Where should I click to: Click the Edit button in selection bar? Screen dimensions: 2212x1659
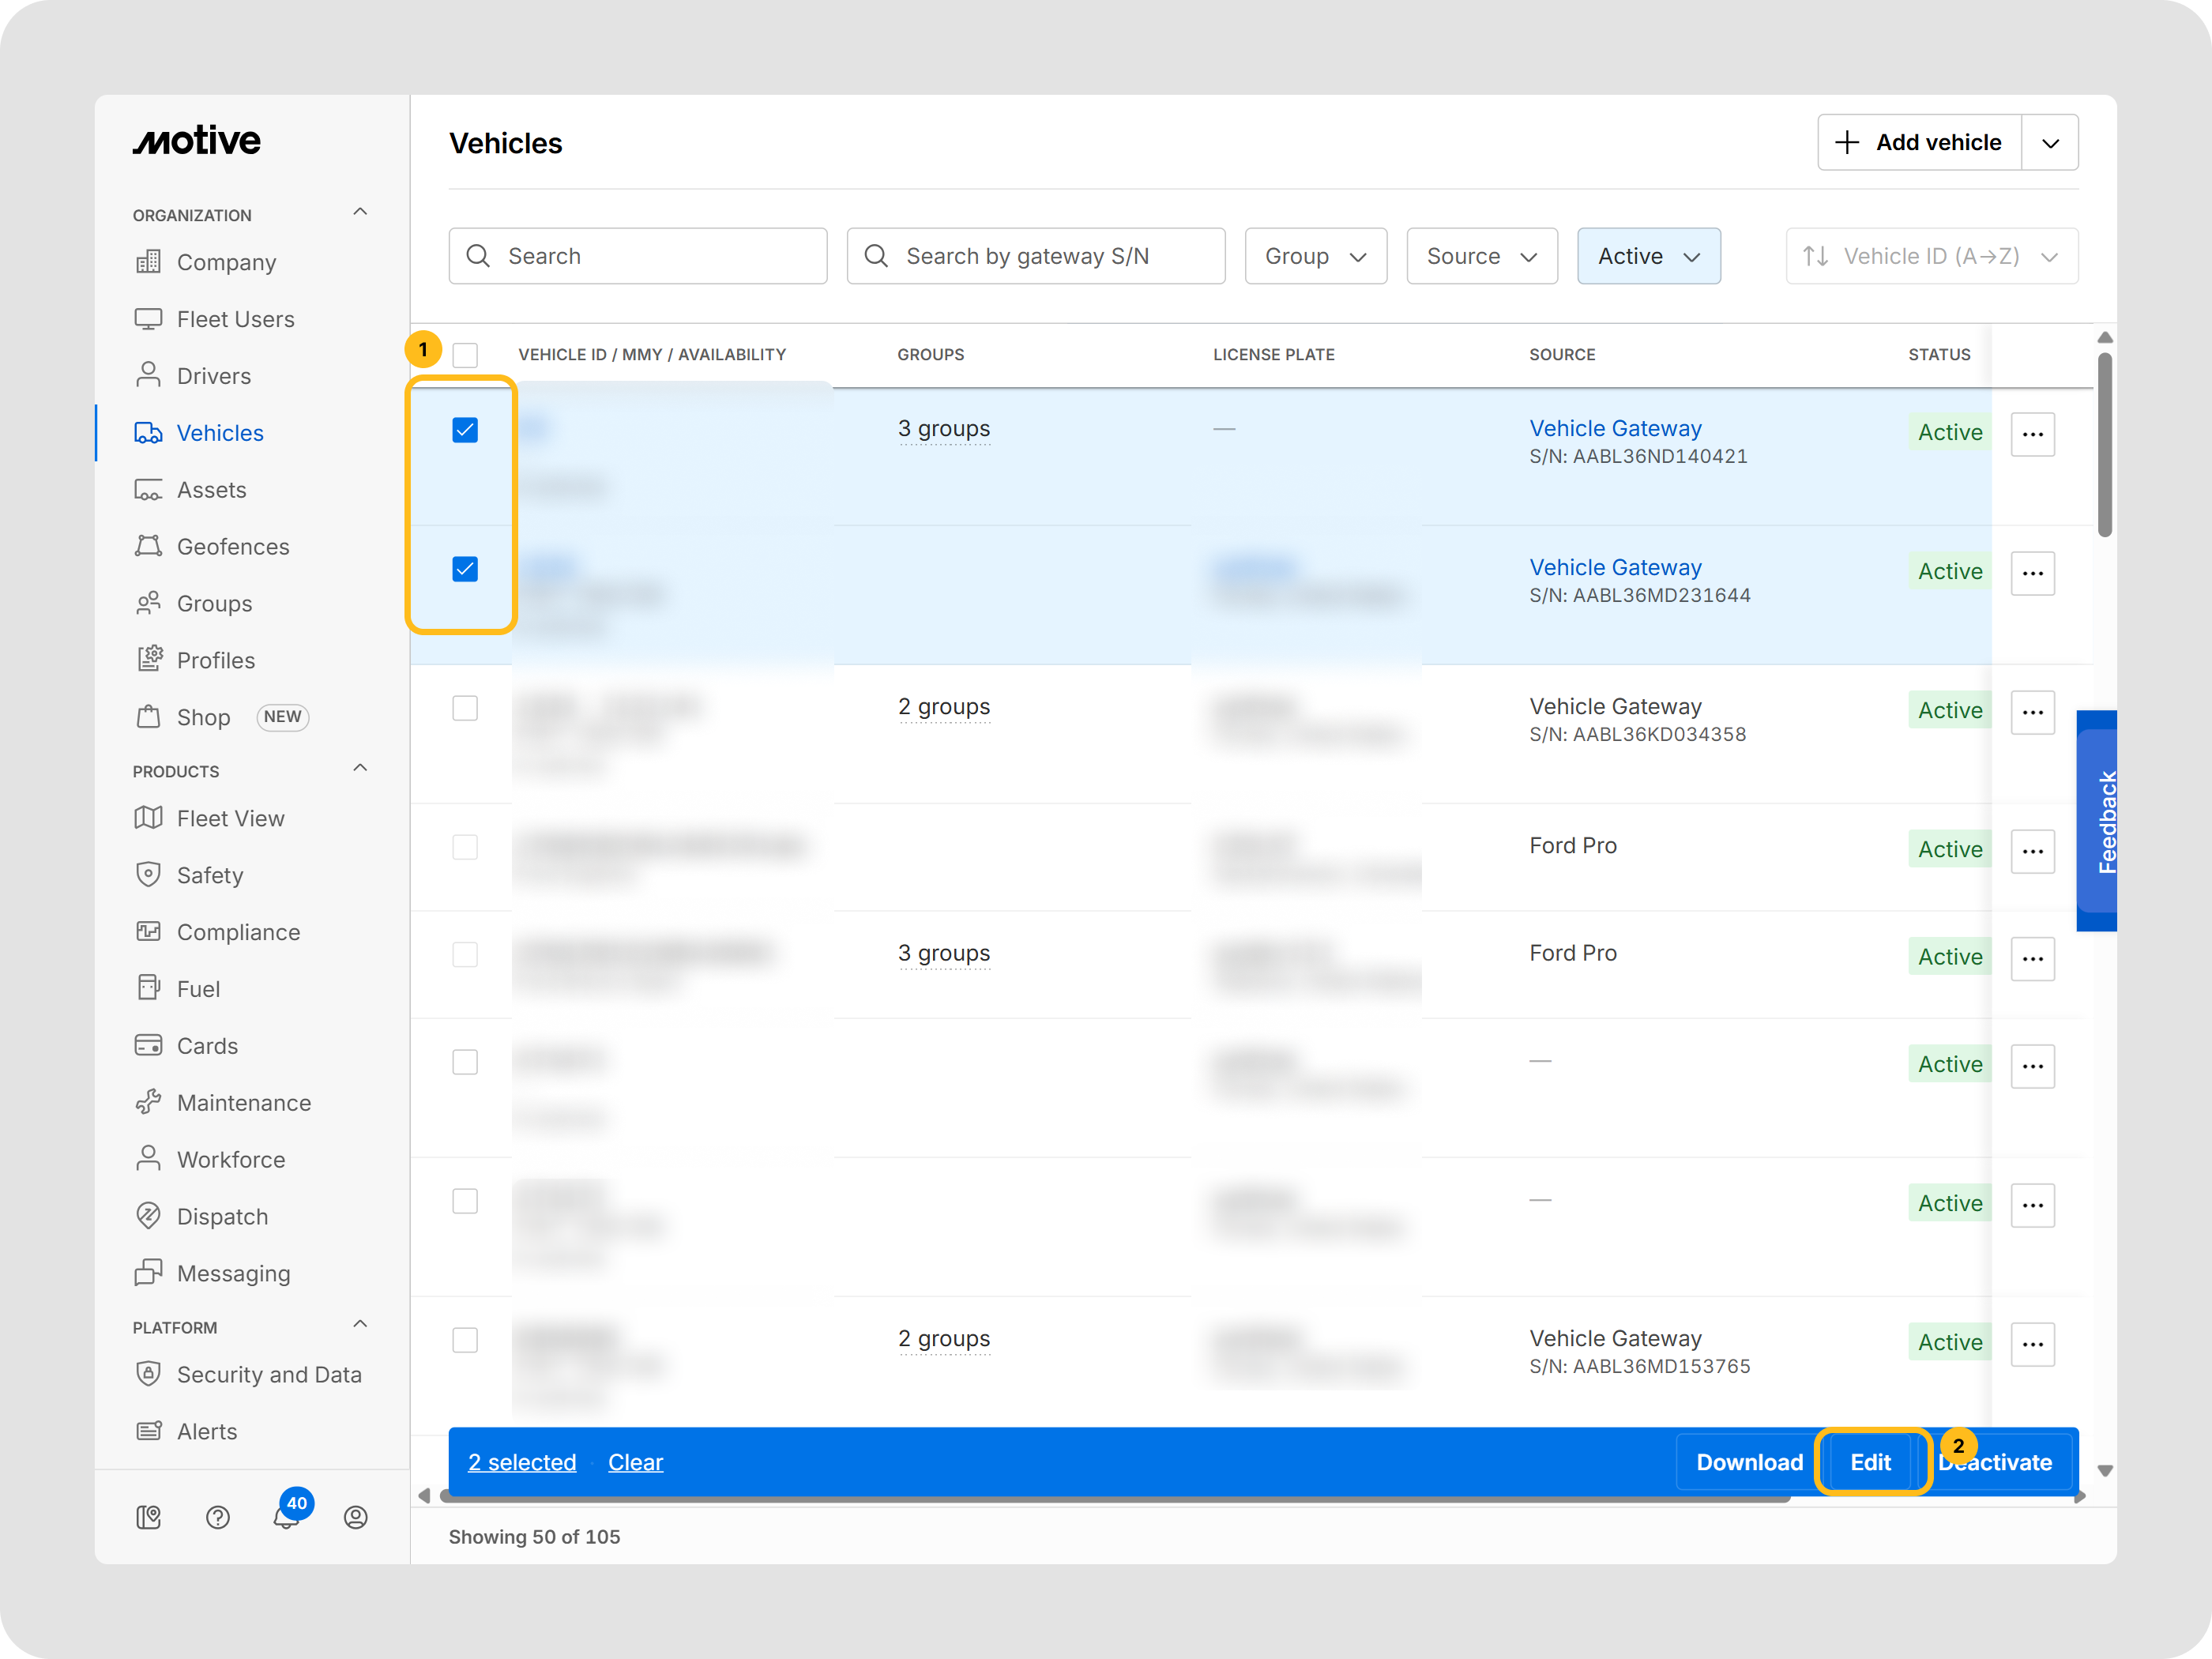pyautogui.click(x=1869, y=1461)
